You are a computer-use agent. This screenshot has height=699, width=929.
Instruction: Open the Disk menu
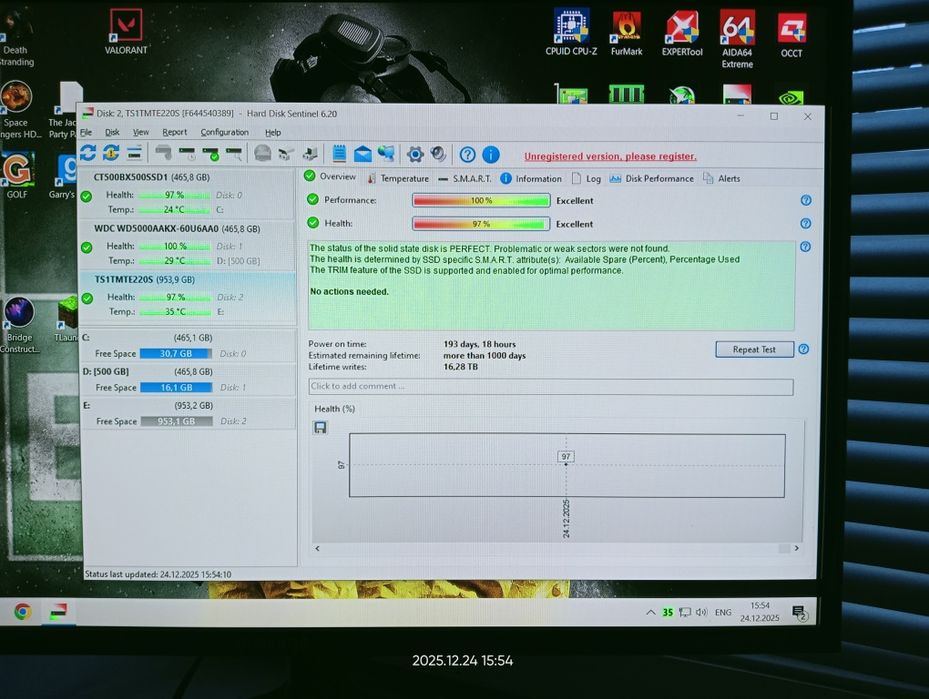coord(112,132)
